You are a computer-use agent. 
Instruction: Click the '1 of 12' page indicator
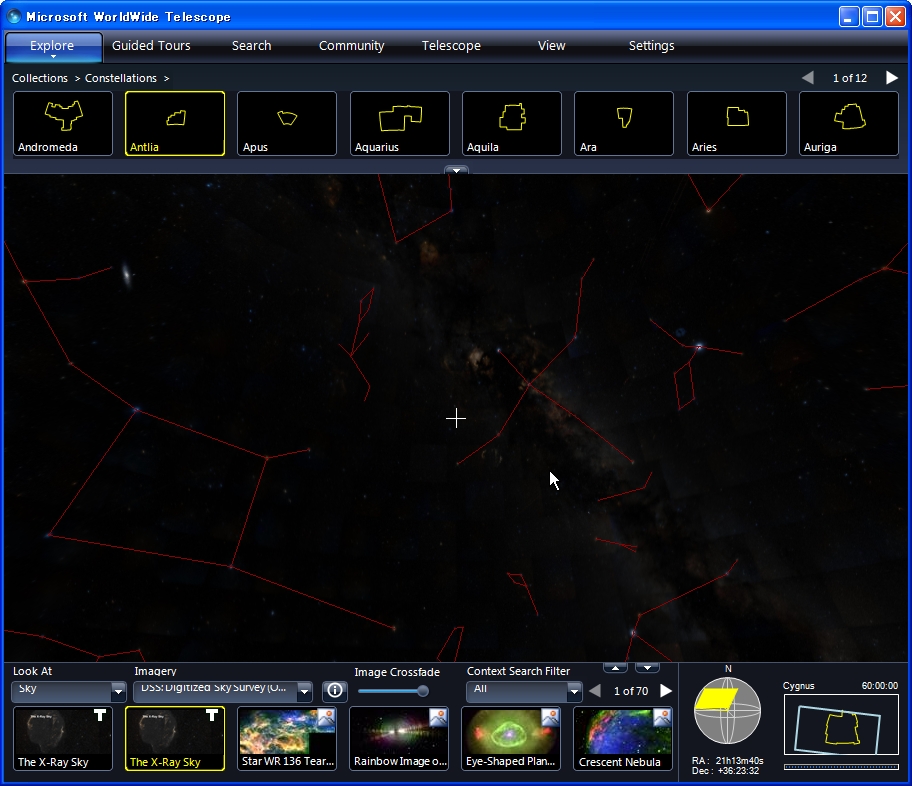(850, 78)
